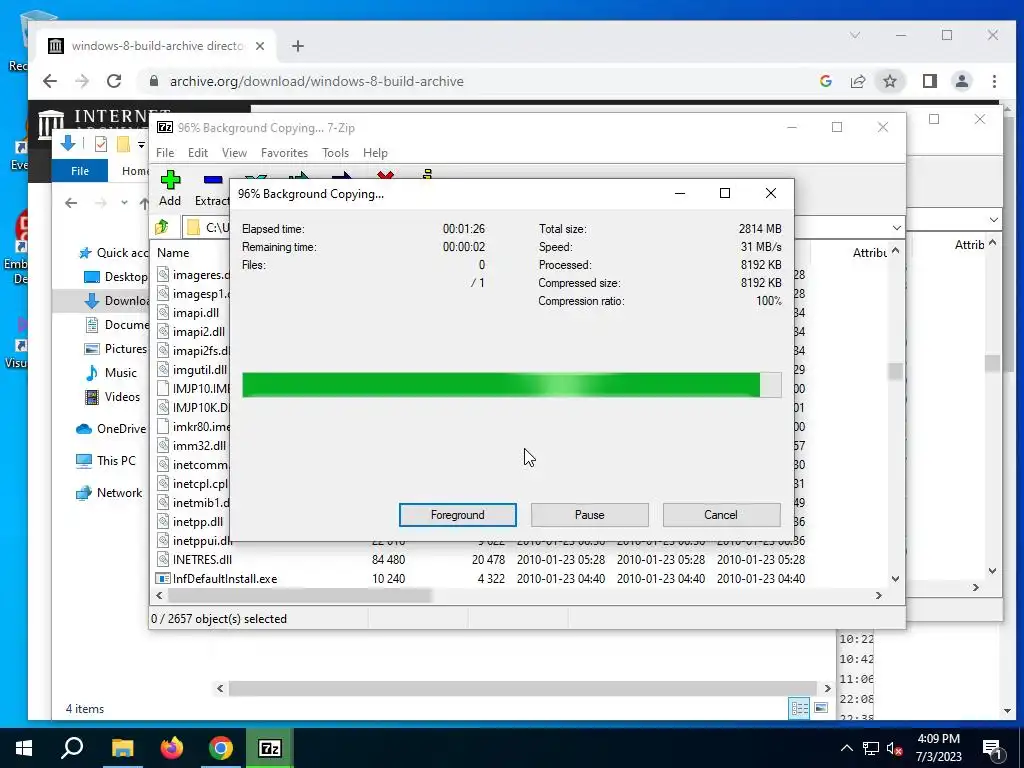
Task: Click Chrome icon in taskbar
Action: (x=221, y=748)
